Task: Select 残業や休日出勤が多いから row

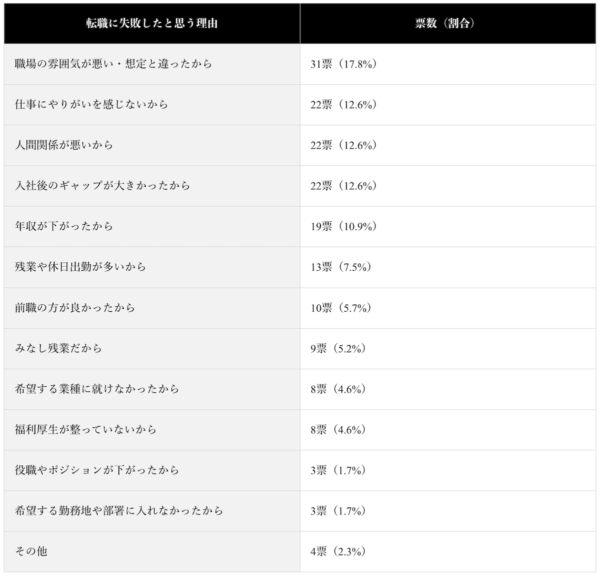Action: click(300, 267)
